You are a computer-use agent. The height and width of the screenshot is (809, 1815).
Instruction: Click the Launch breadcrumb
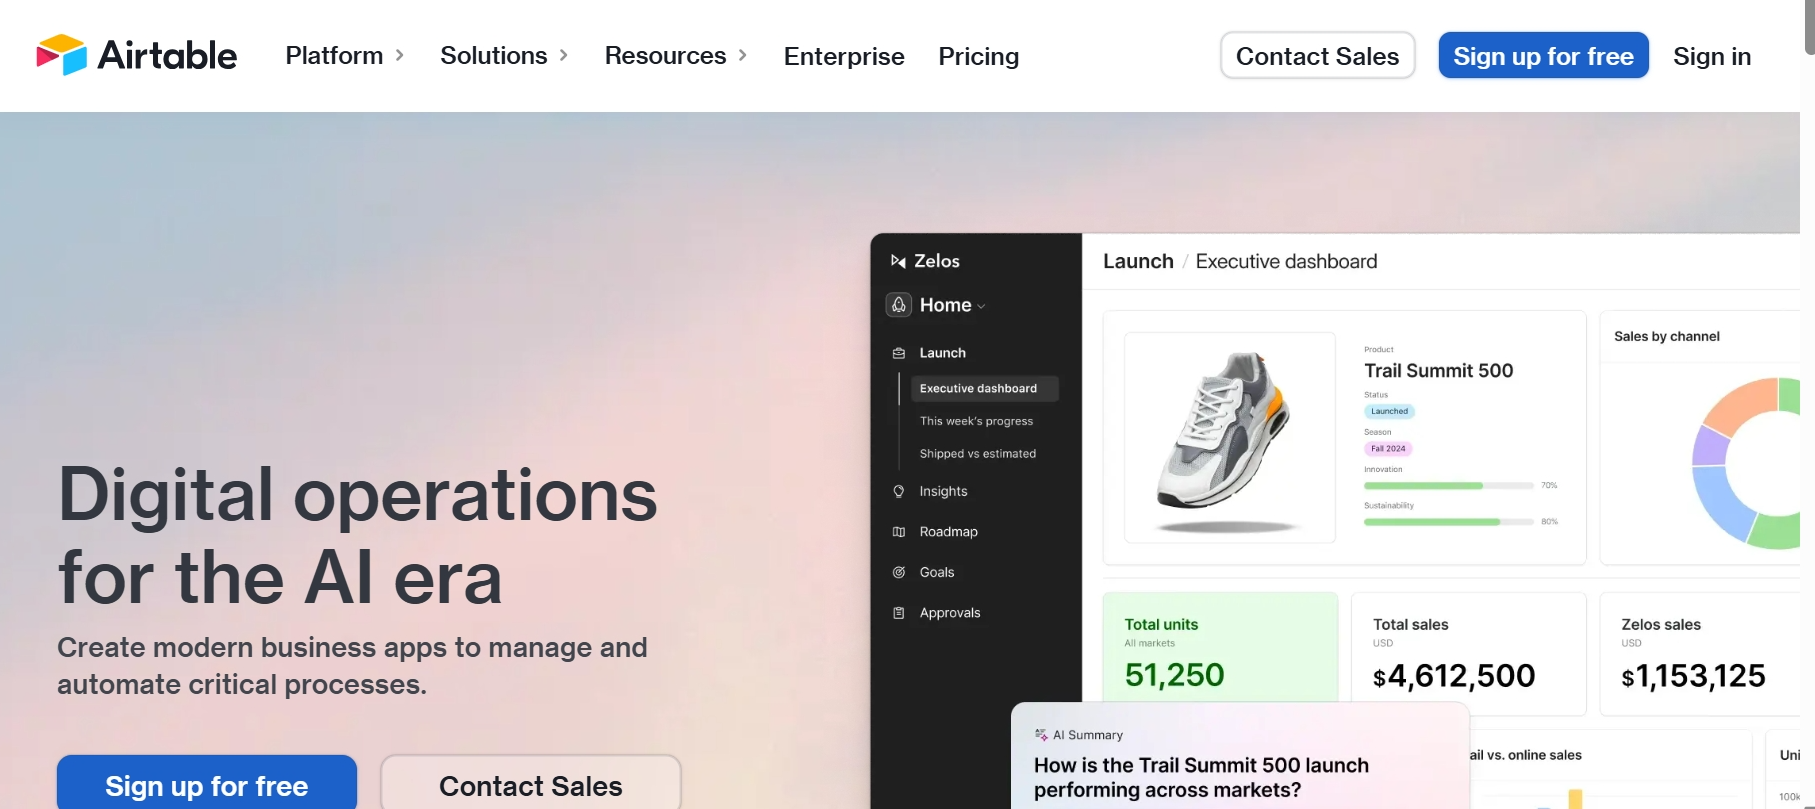coord(1138,261)
